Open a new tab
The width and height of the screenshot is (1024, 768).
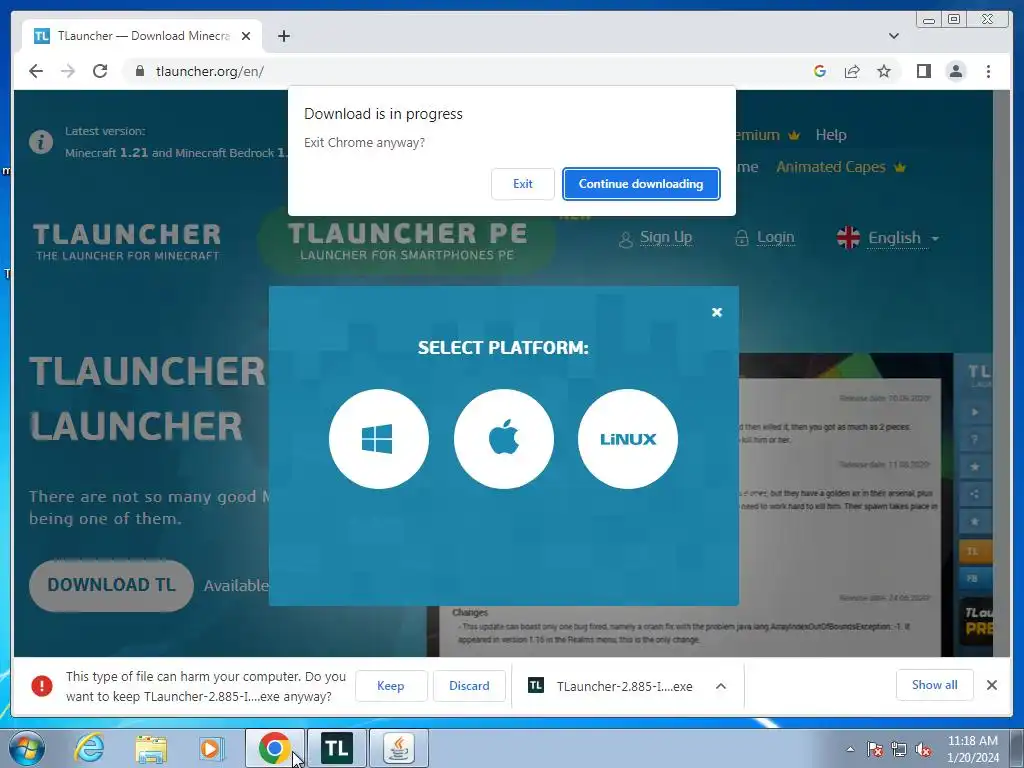point(283,36)
